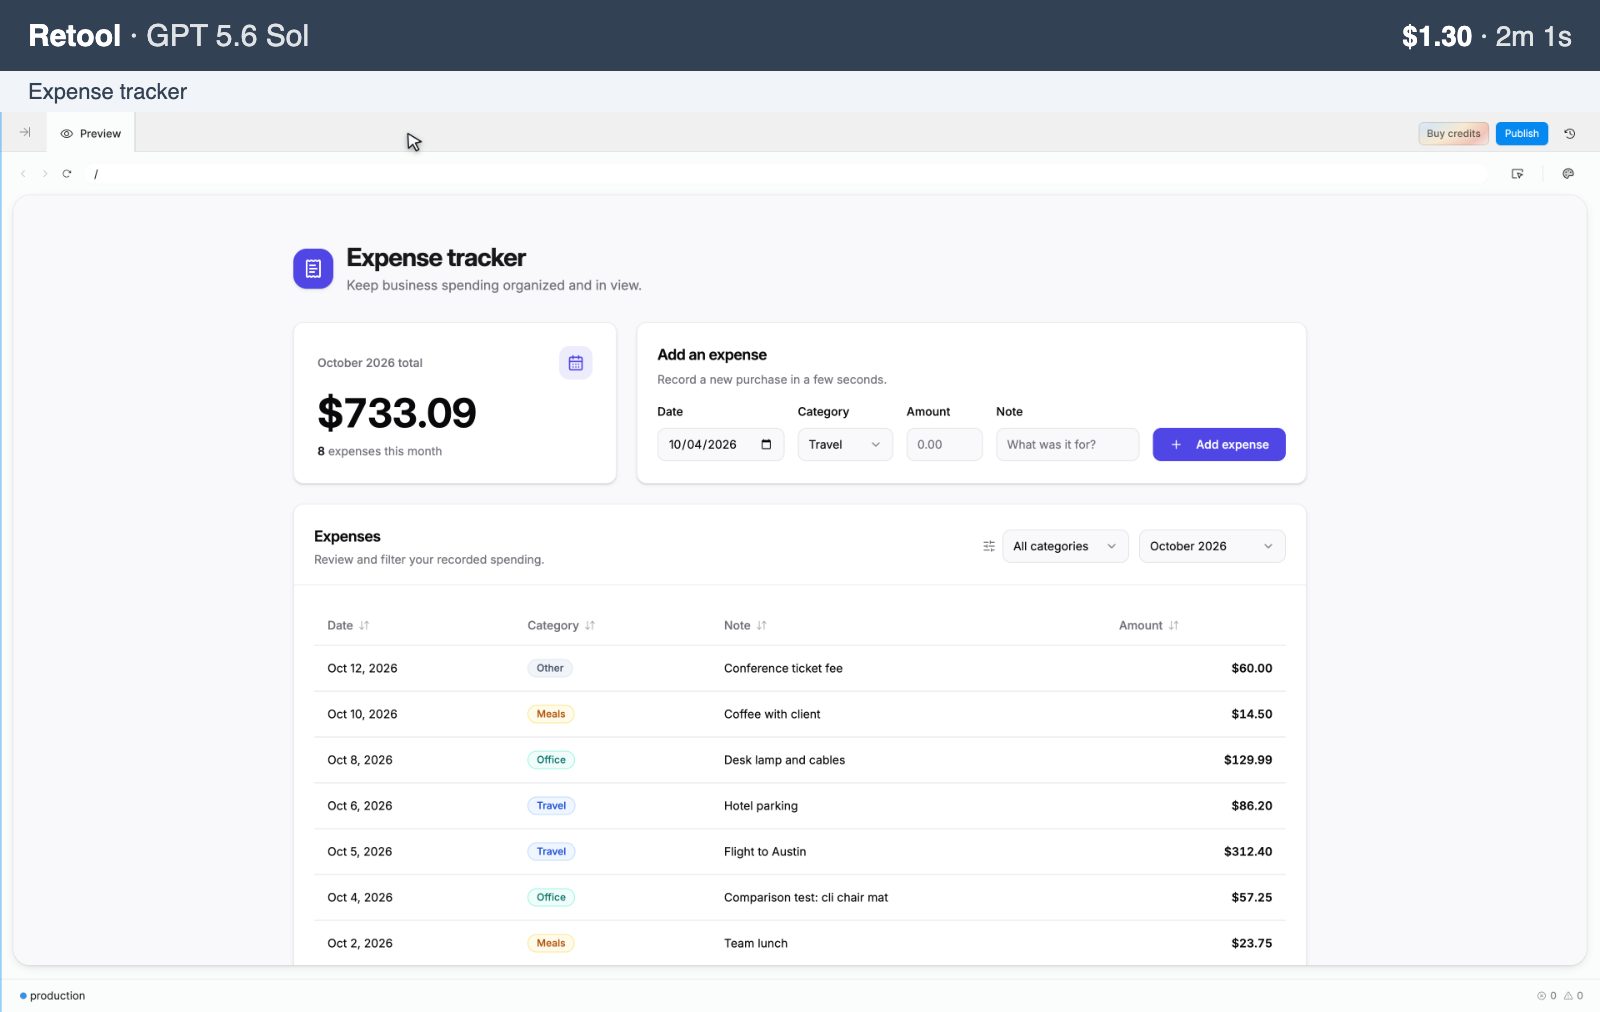Image resolution: width=1600 pixels, height=1012 pixels.
Task: Click the filter sliders icon
Action: tap(989, 546)
